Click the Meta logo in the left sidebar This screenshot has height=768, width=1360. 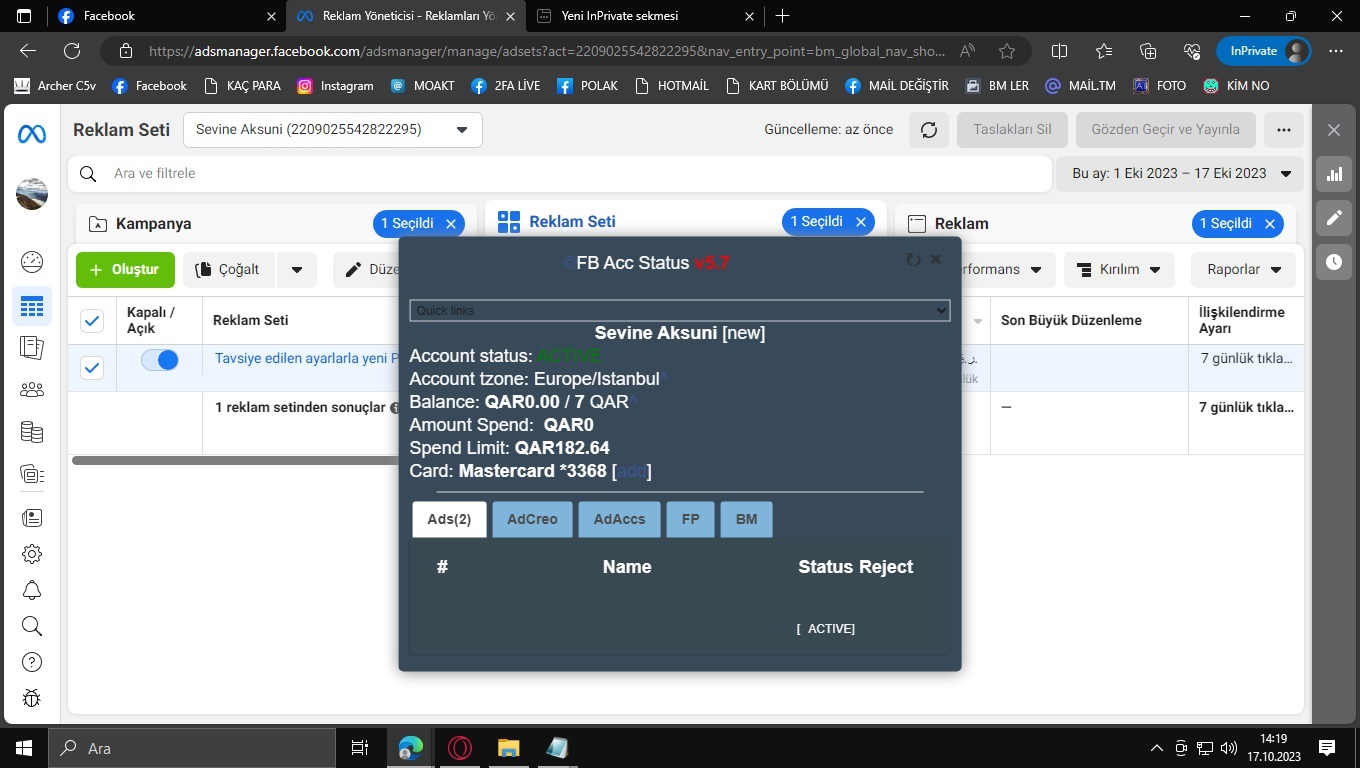(32, 134)
